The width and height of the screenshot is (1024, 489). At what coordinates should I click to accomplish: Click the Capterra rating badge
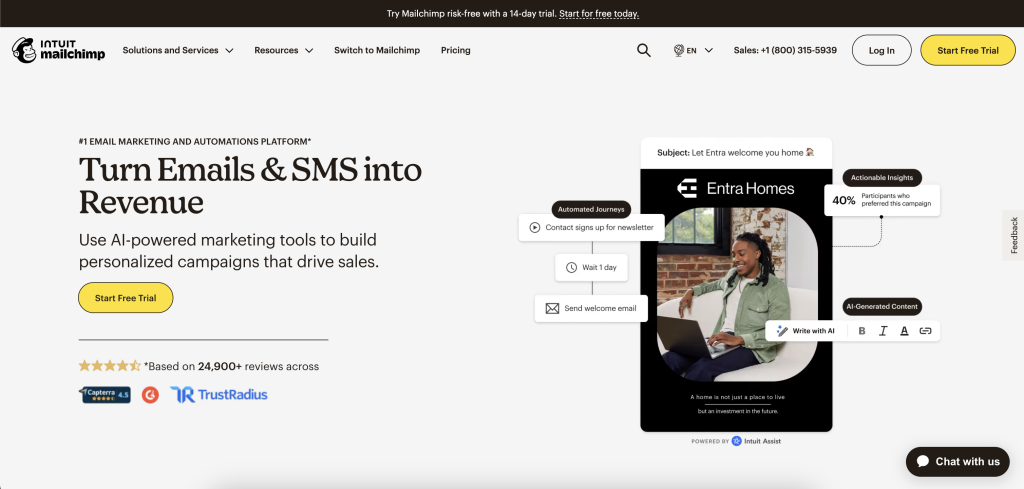pos(105,394)
